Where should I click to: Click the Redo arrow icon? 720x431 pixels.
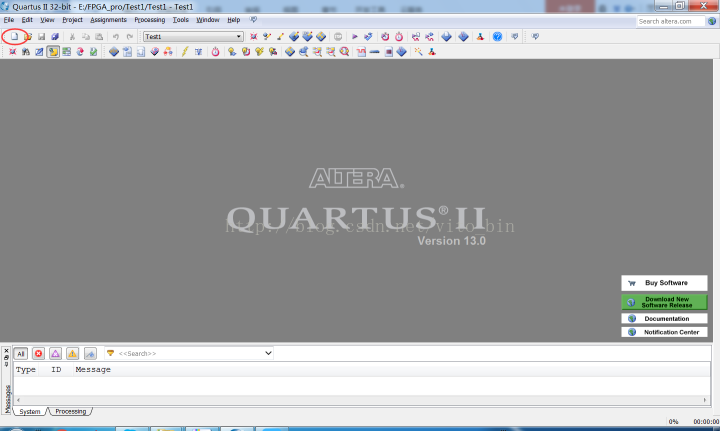point(129,36)
